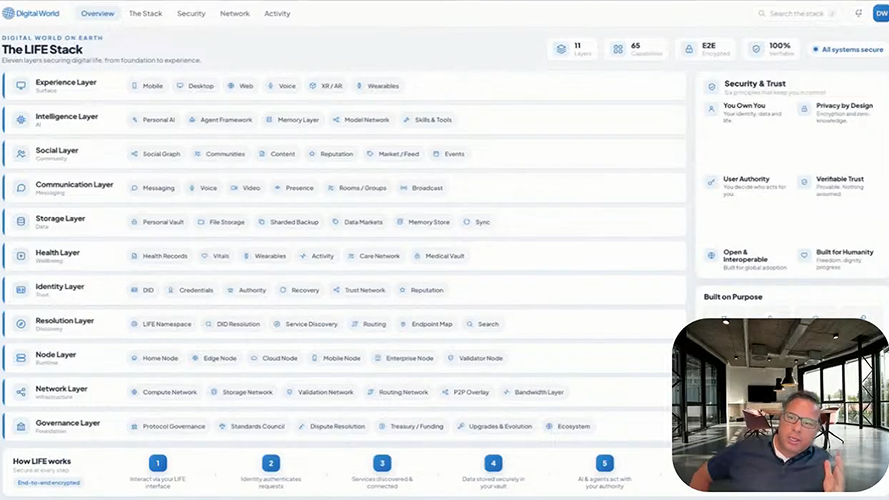This screenshot has width=889, height=500.
Task: Open the Overview tab
Action: coord(98,14)
